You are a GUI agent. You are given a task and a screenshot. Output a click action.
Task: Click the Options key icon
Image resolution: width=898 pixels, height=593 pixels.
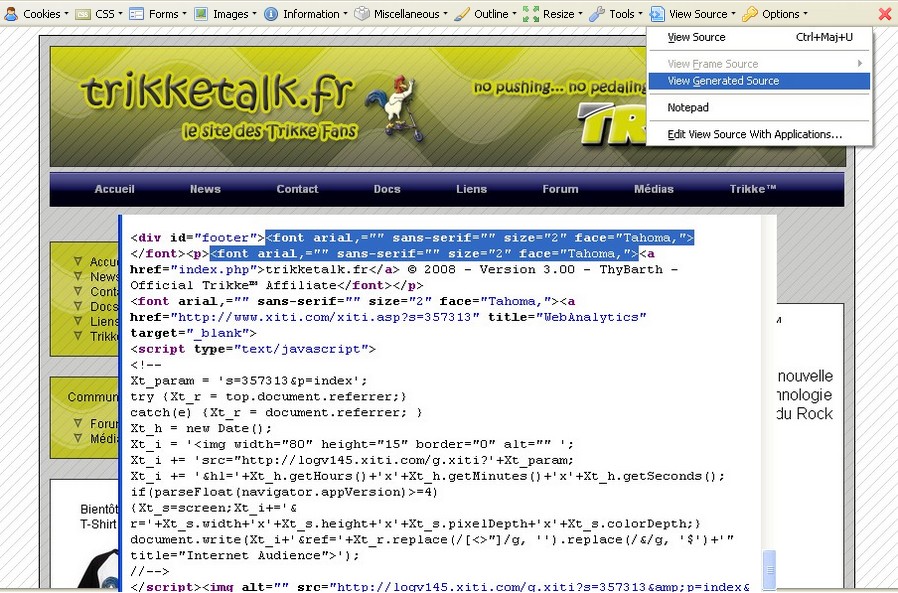pos(750,14)
